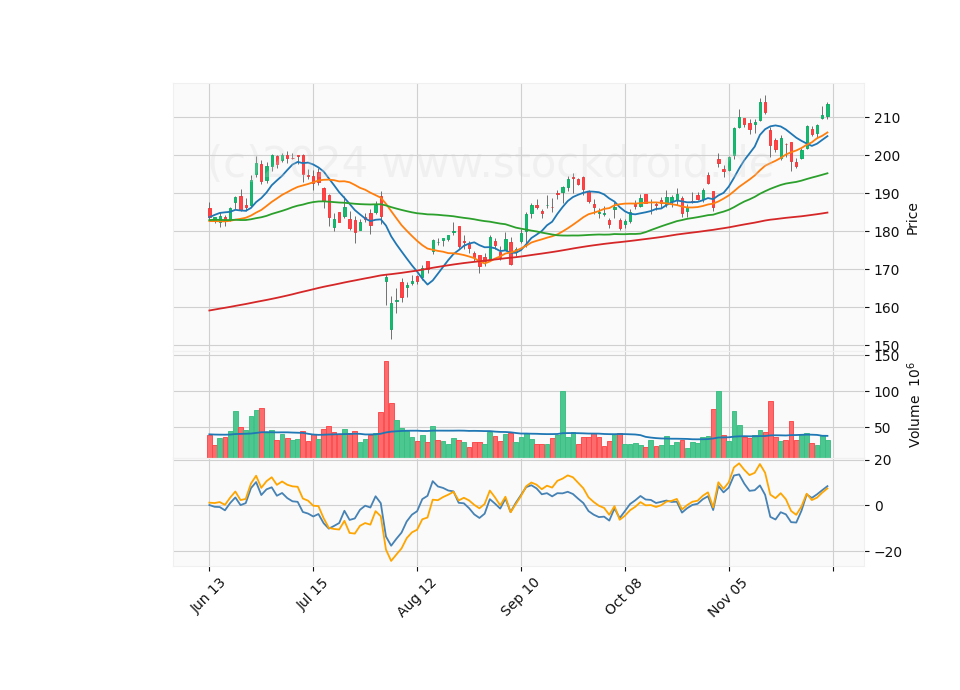Click the 100 volume tick label
960x690 pixels.
[887, 392]
